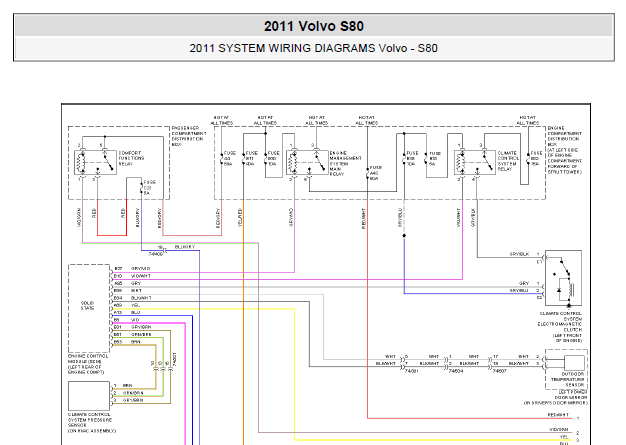
Task: Click the vertical 'YEL/RED' wire label
Action: point(240,218)
